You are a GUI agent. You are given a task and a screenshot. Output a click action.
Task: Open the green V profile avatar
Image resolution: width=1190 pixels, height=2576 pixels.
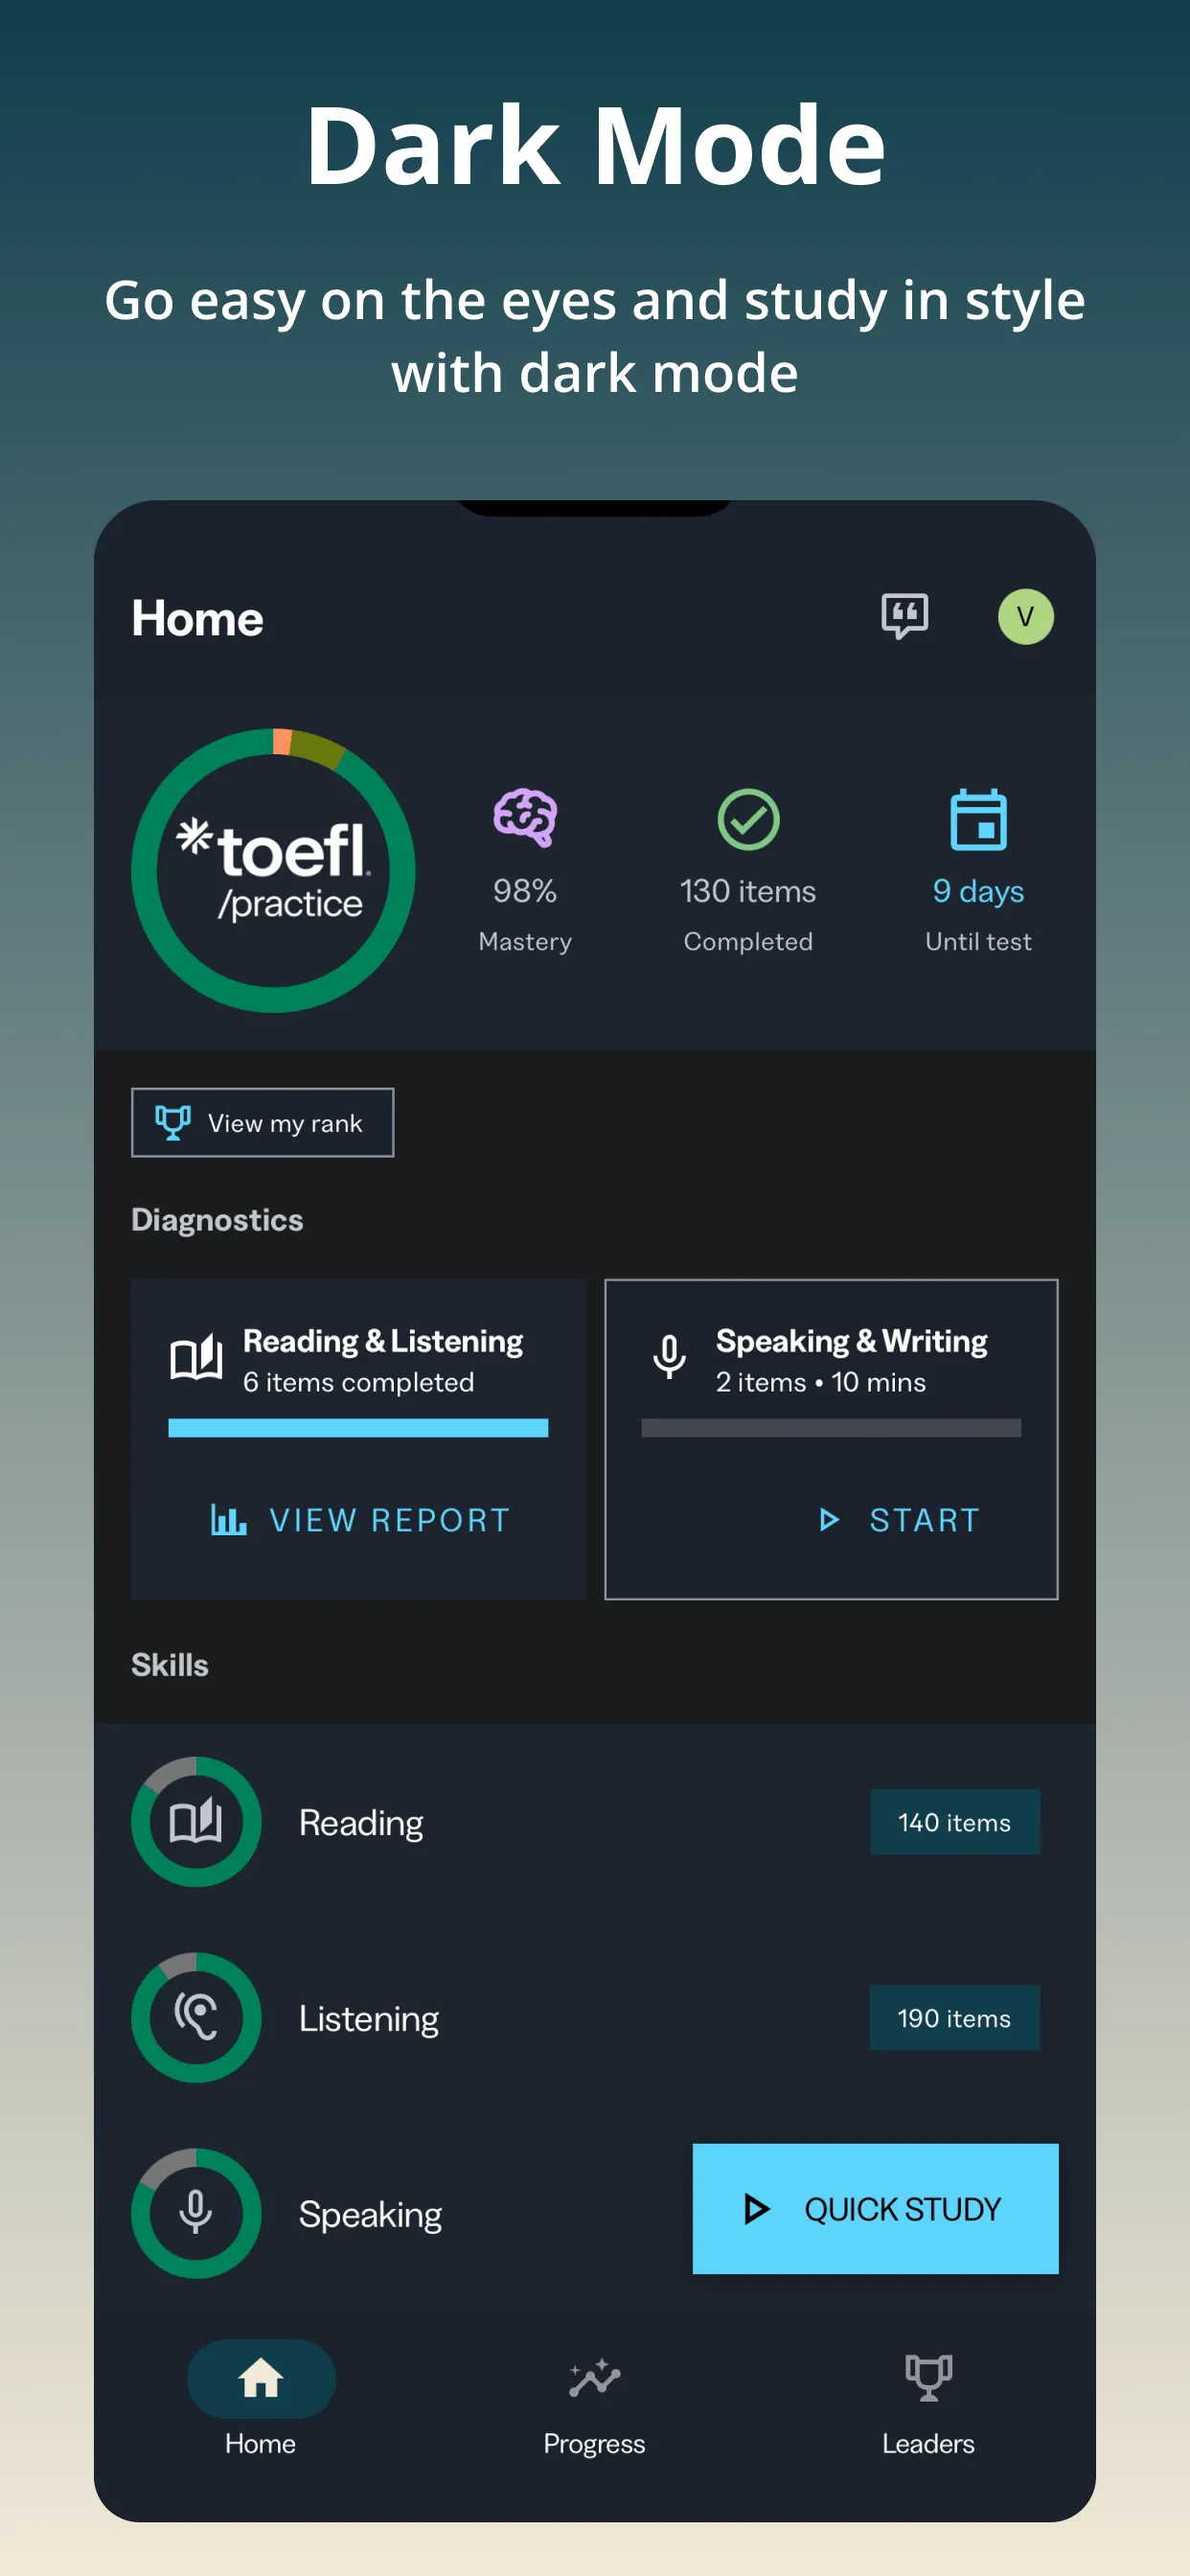[1025, 616]
